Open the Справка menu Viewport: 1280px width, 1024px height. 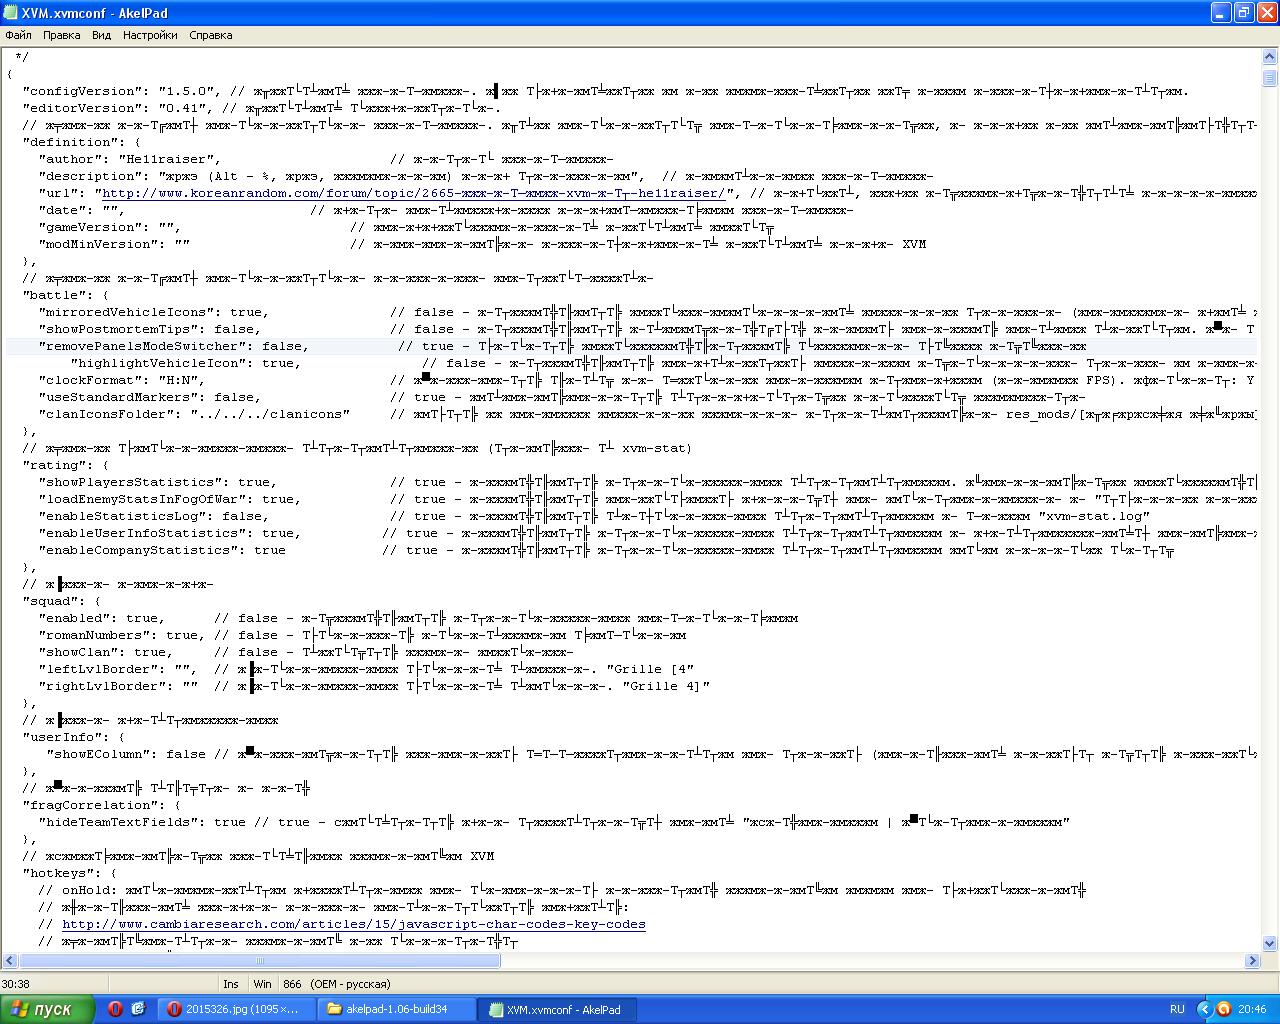tap(211, 35)
